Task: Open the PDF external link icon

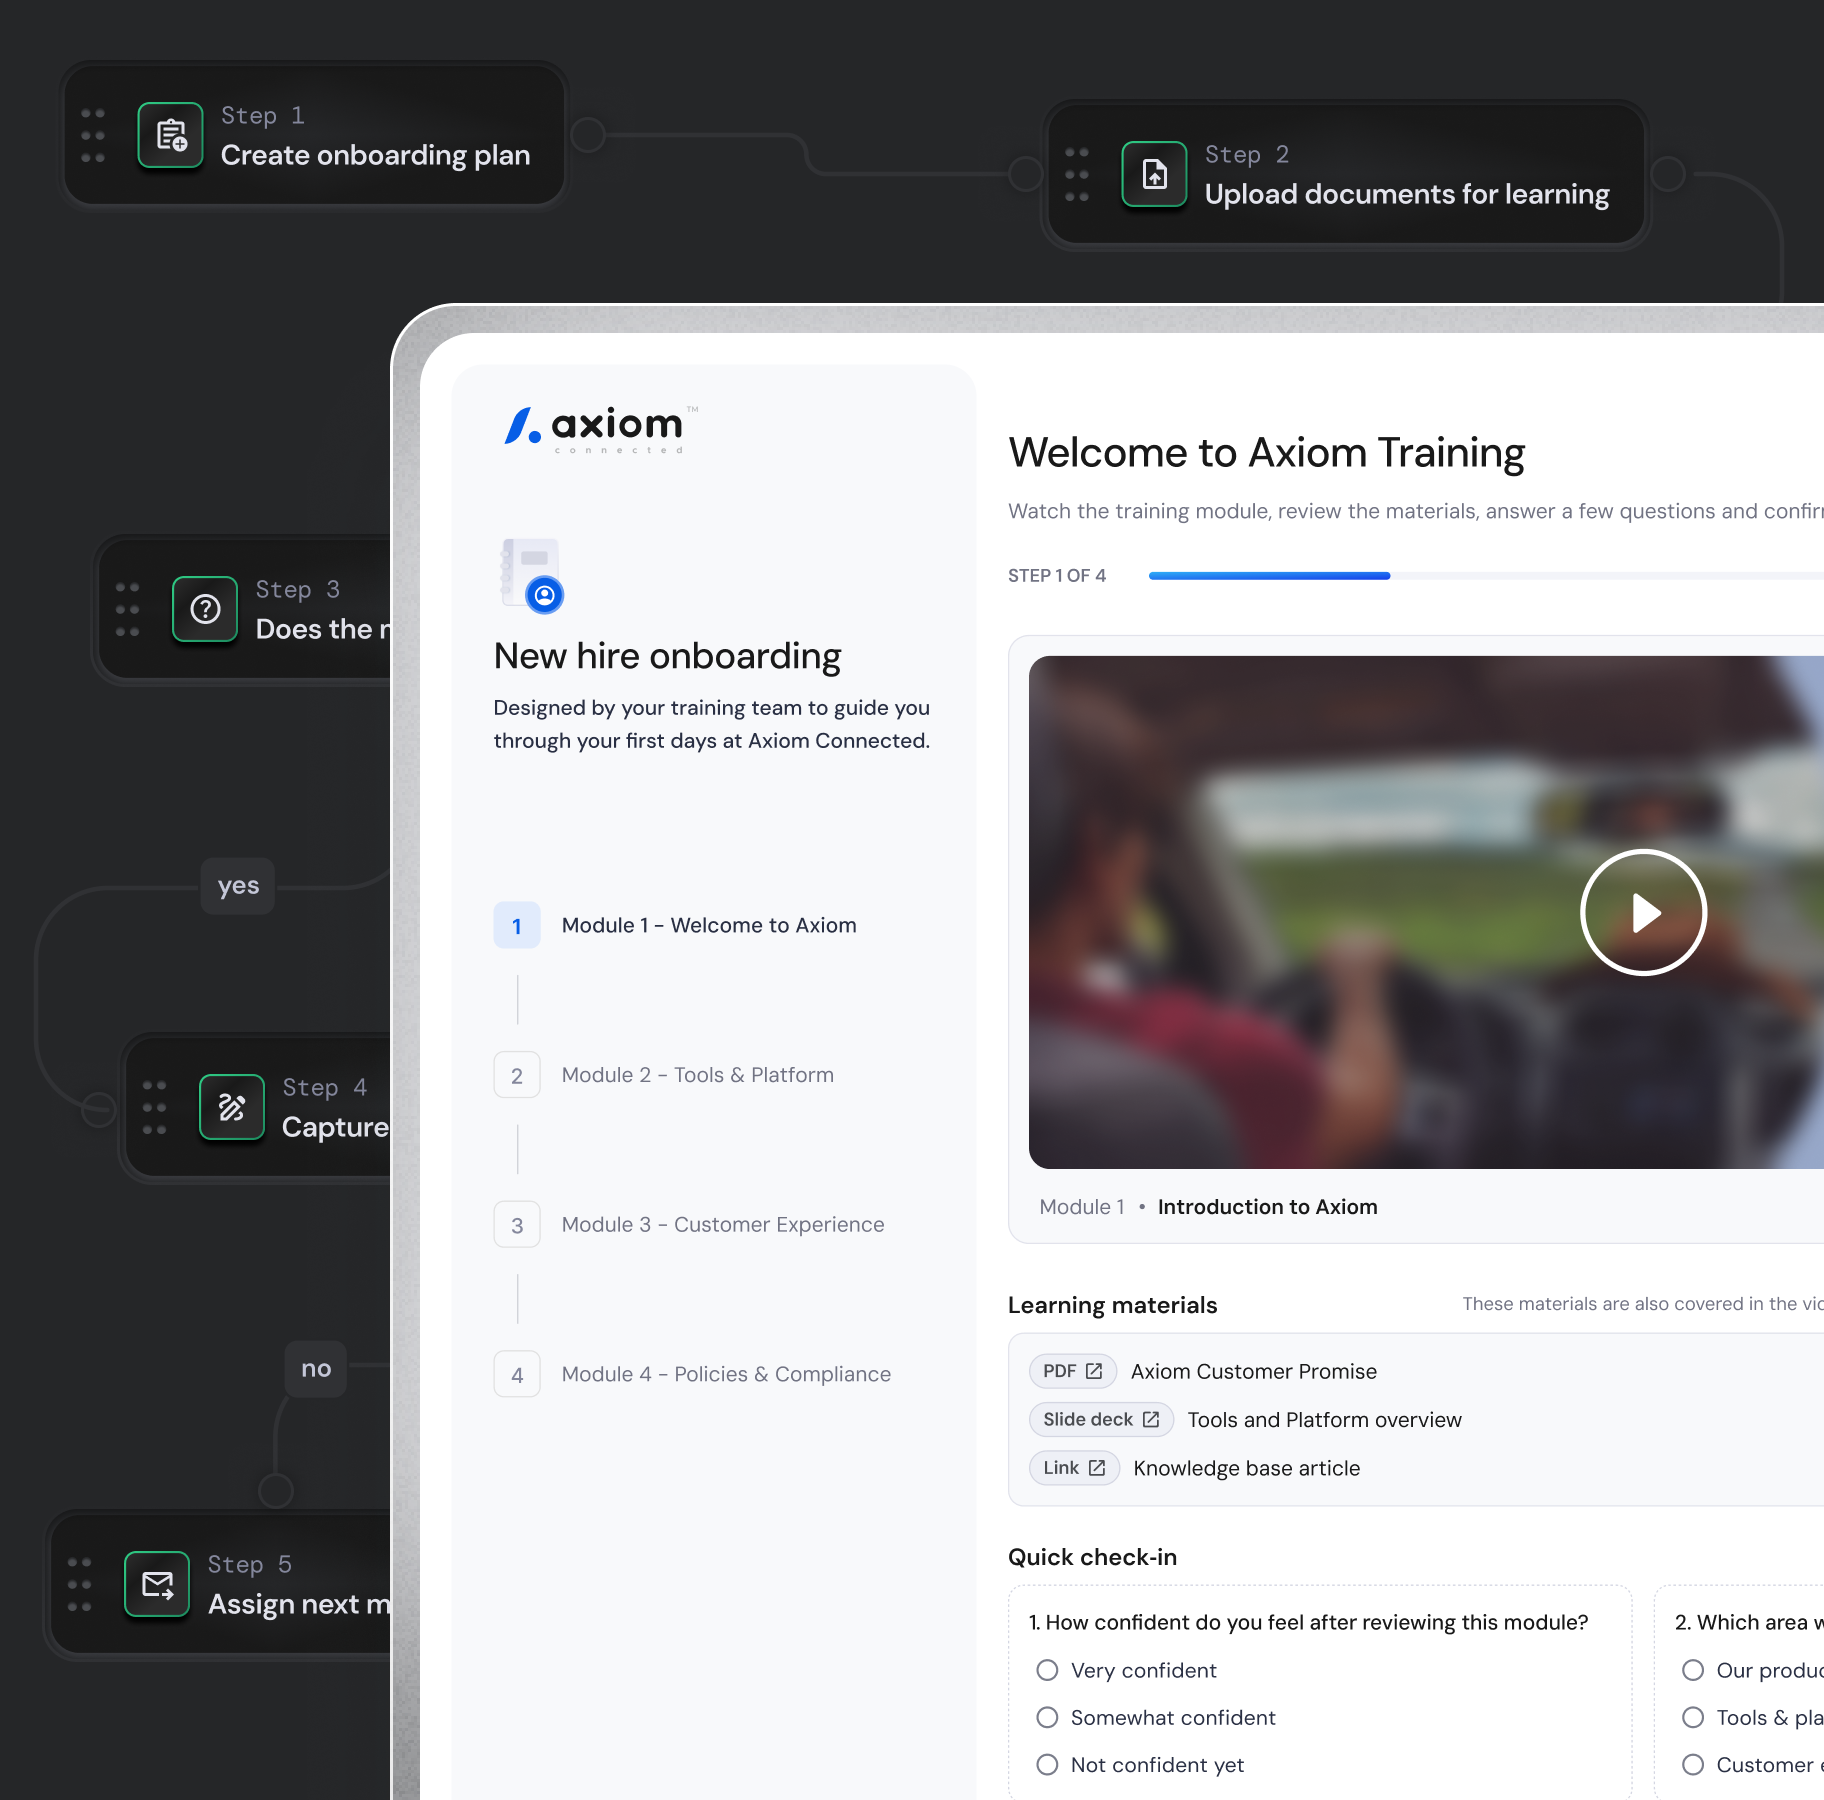Action: [x=1094, y=1371]
